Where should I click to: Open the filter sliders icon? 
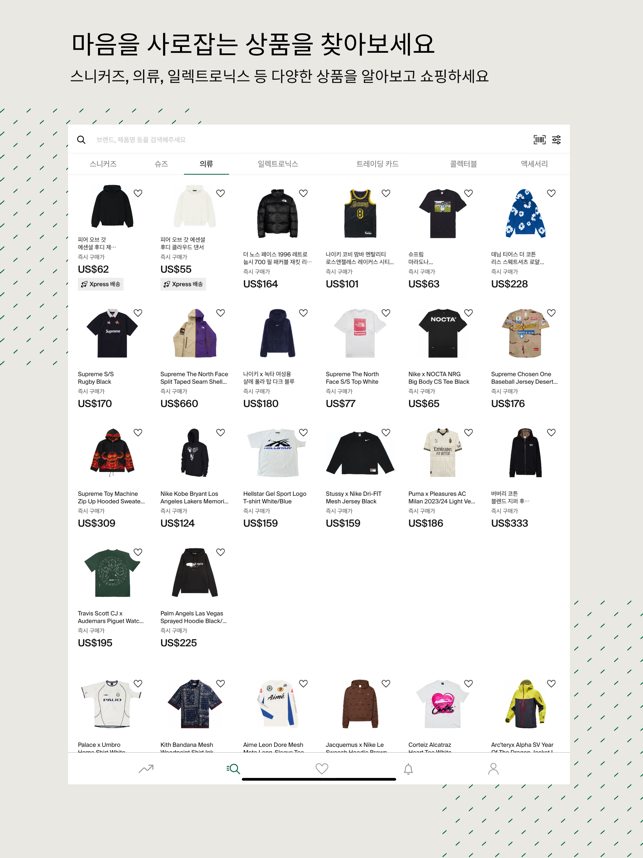pos(557,140)
